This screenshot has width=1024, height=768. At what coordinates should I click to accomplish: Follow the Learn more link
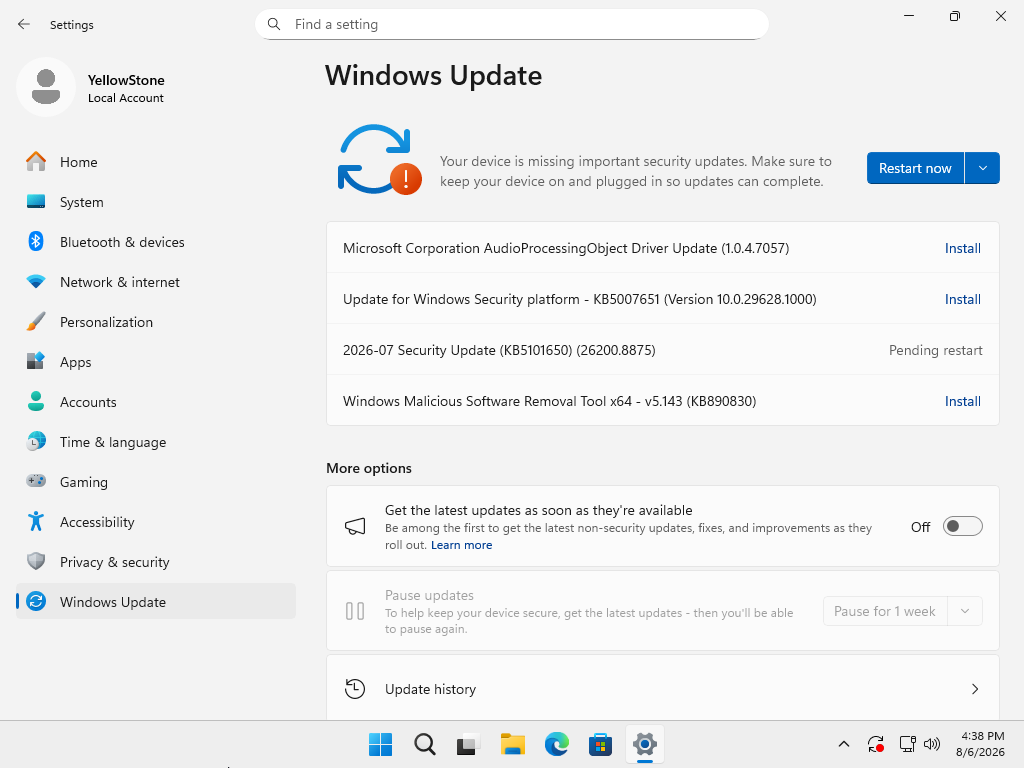[461, 545]
